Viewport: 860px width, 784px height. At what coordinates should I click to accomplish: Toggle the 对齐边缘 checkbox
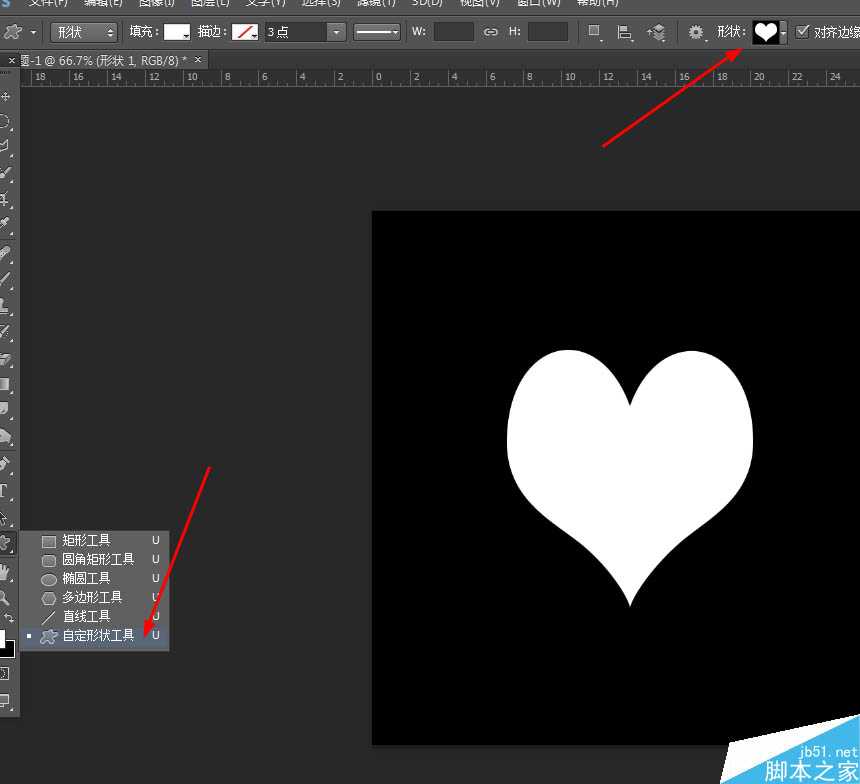802,32
